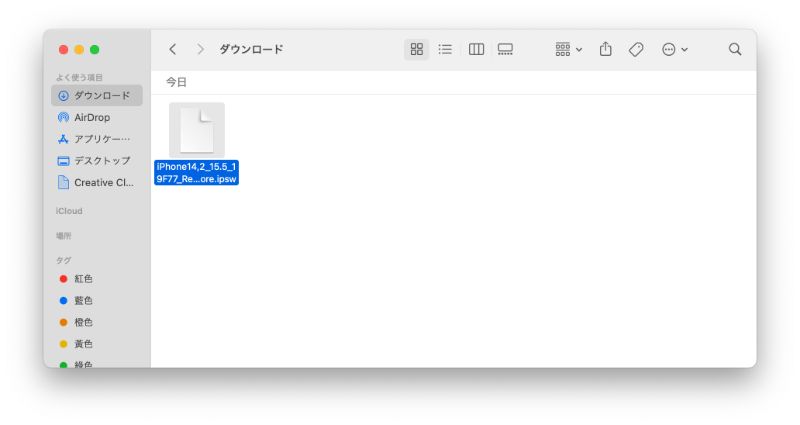This screenshot has height=425, width=800.
Task: Click the 場所 section header
Action: coord(63,236)
